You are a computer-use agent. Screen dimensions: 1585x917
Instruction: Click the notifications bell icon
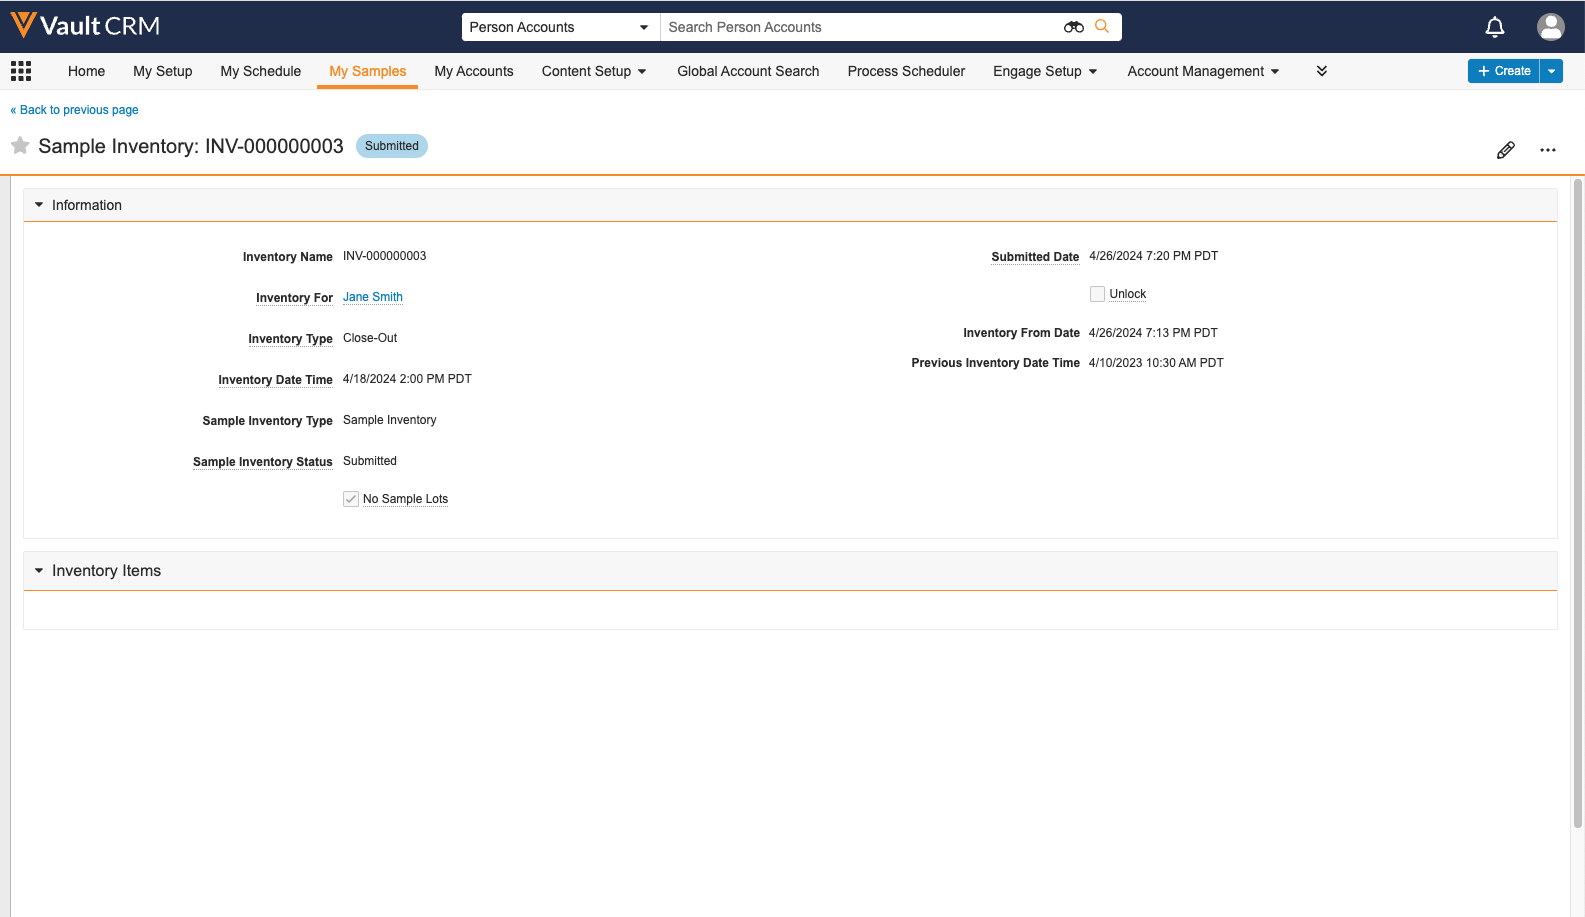click(x=1494, y=27)
